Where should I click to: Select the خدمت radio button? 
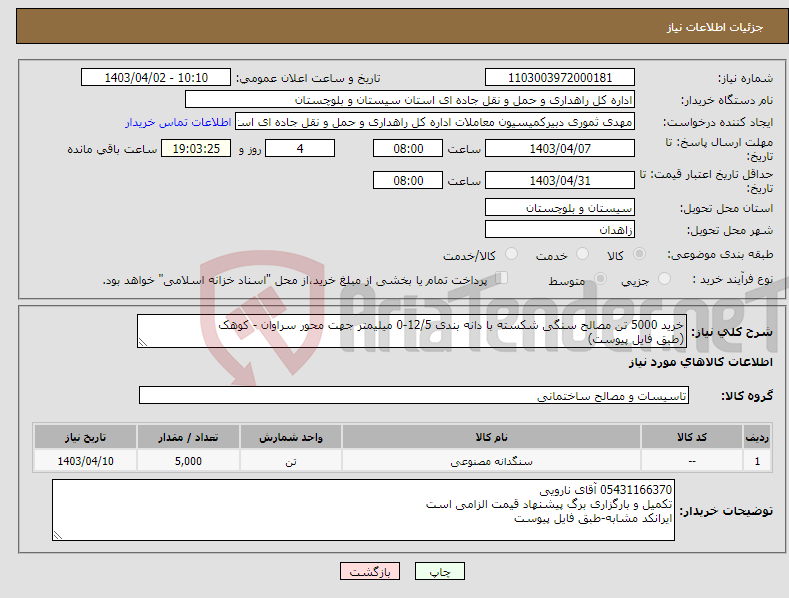coord(582,254)
